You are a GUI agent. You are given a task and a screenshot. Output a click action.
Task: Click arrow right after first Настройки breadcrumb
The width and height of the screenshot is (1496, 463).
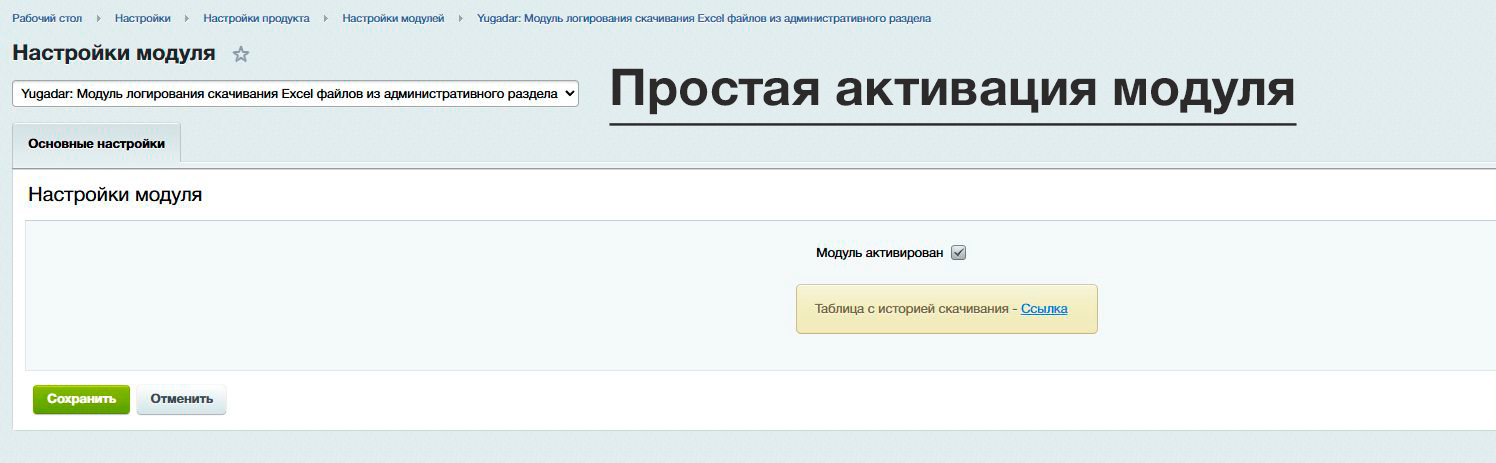pos(187,19)
